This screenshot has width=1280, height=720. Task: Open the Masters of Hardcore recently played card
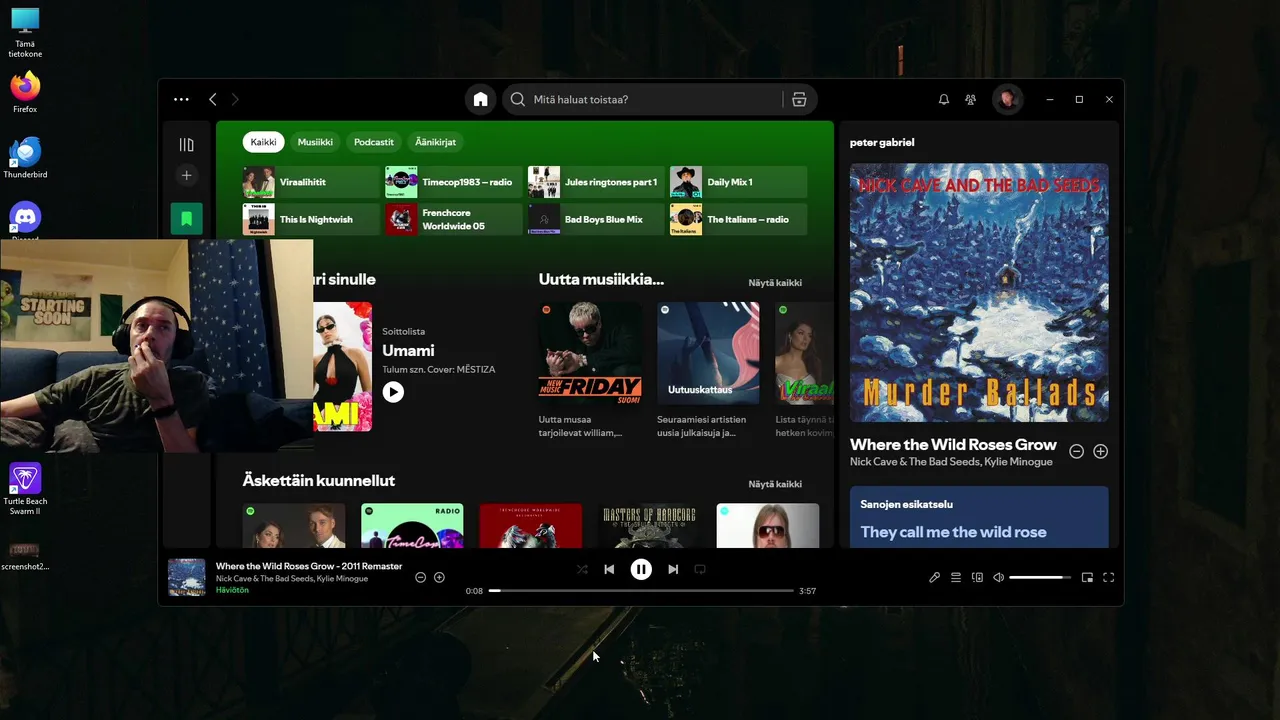coord(649,525)
